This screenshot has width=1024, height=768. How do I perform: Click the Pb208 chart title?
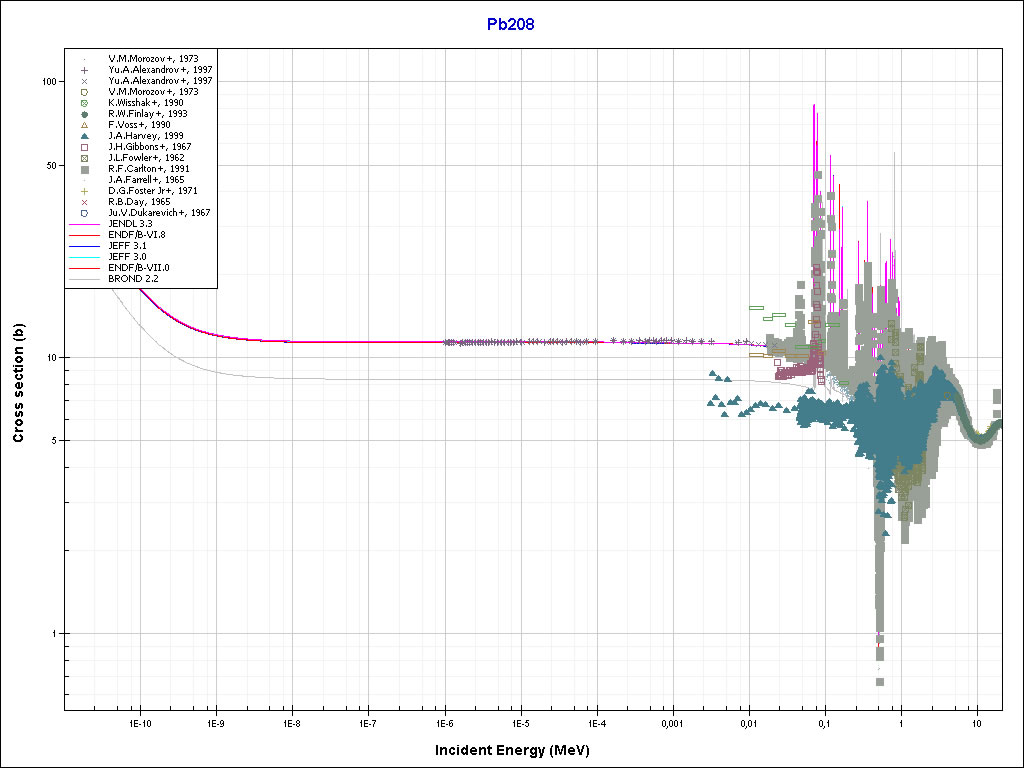(x=511, y=25)
